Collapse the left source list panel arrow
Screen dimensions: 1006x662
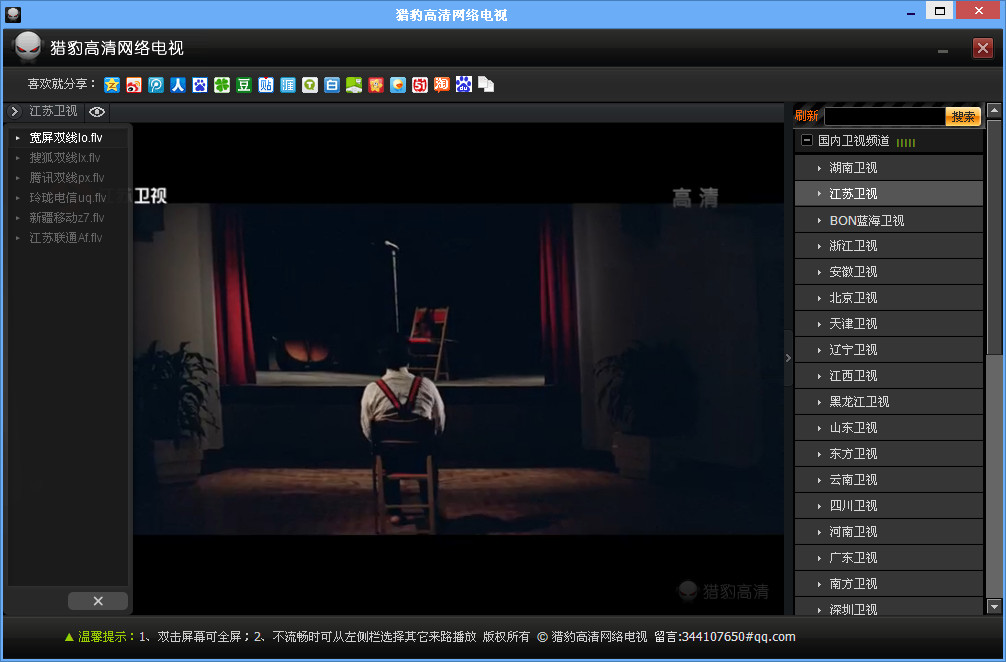coord(15,112)
